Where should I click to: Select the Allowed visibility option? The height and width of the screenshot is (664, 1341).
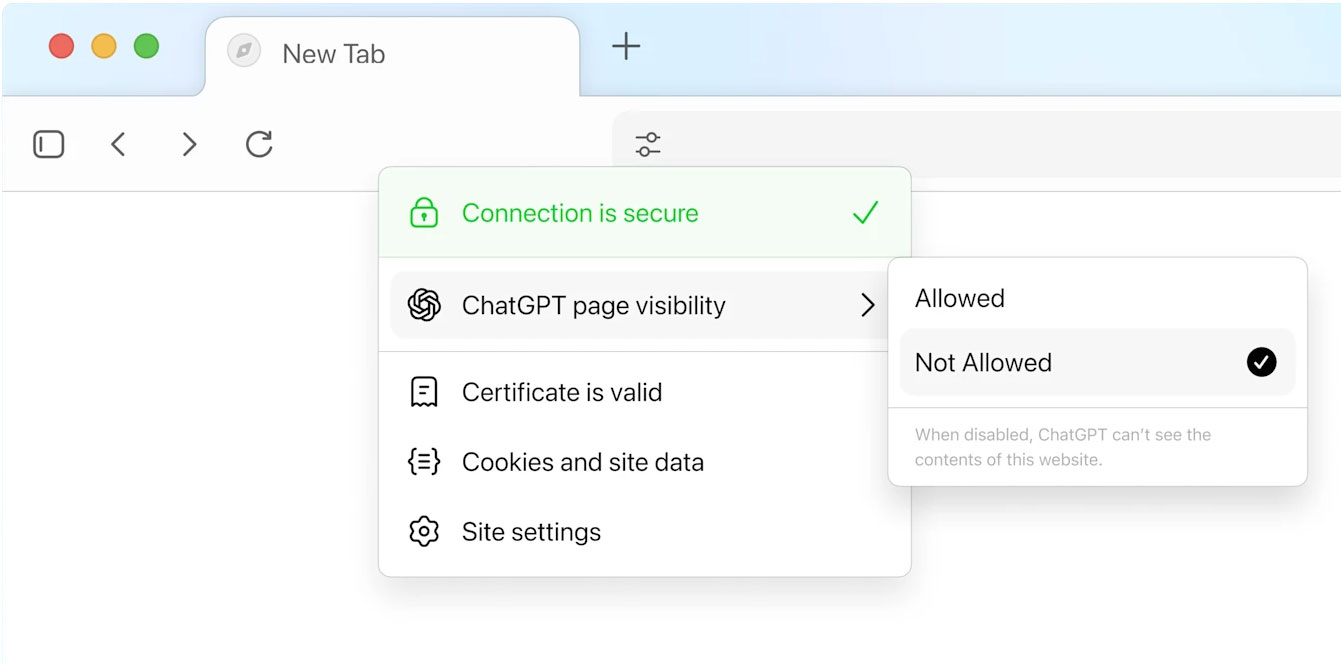coord(960,298)
